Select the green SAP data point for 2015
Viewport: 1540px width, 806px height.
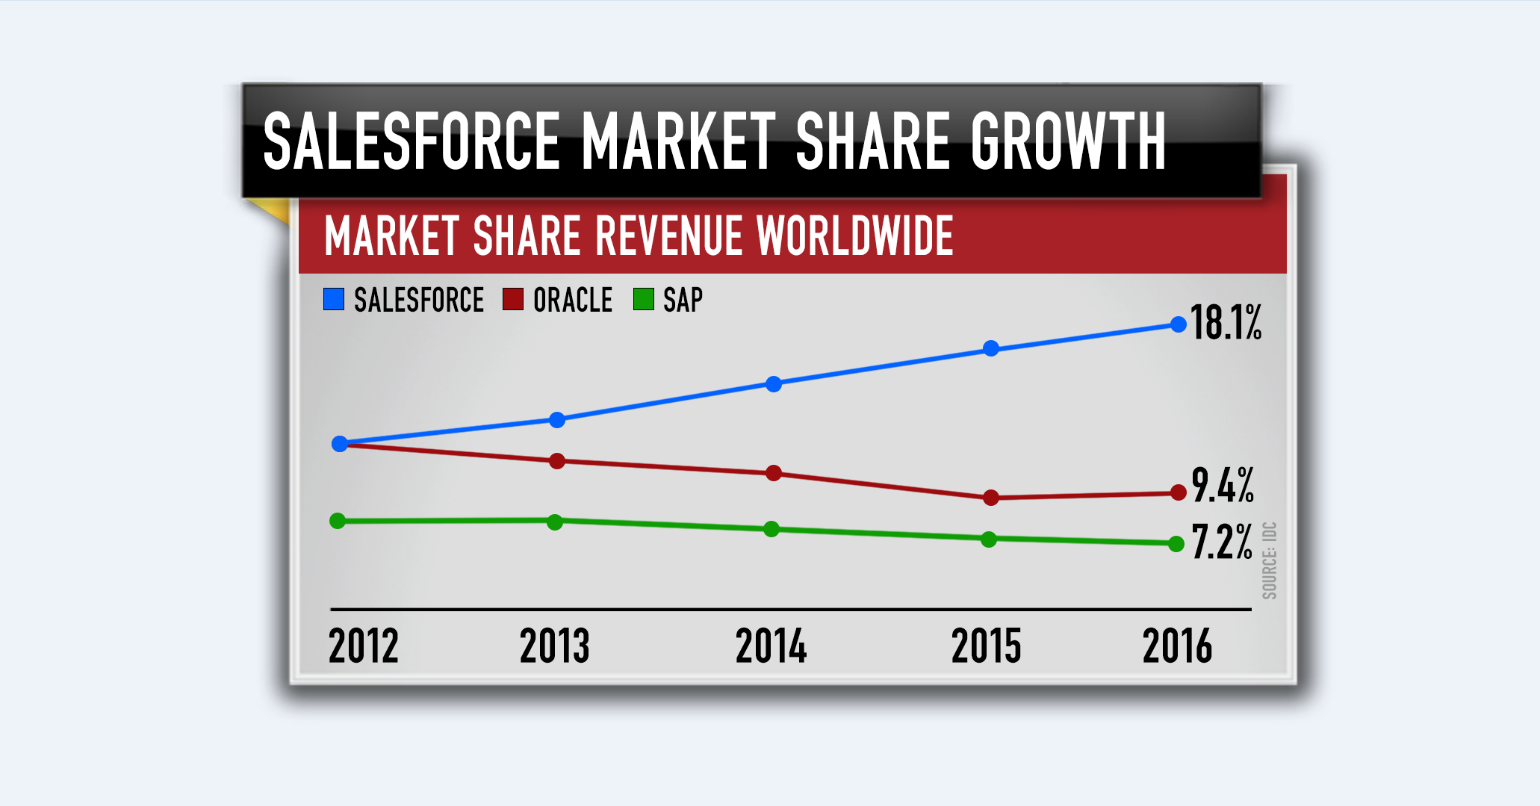(x=989, y=539)
